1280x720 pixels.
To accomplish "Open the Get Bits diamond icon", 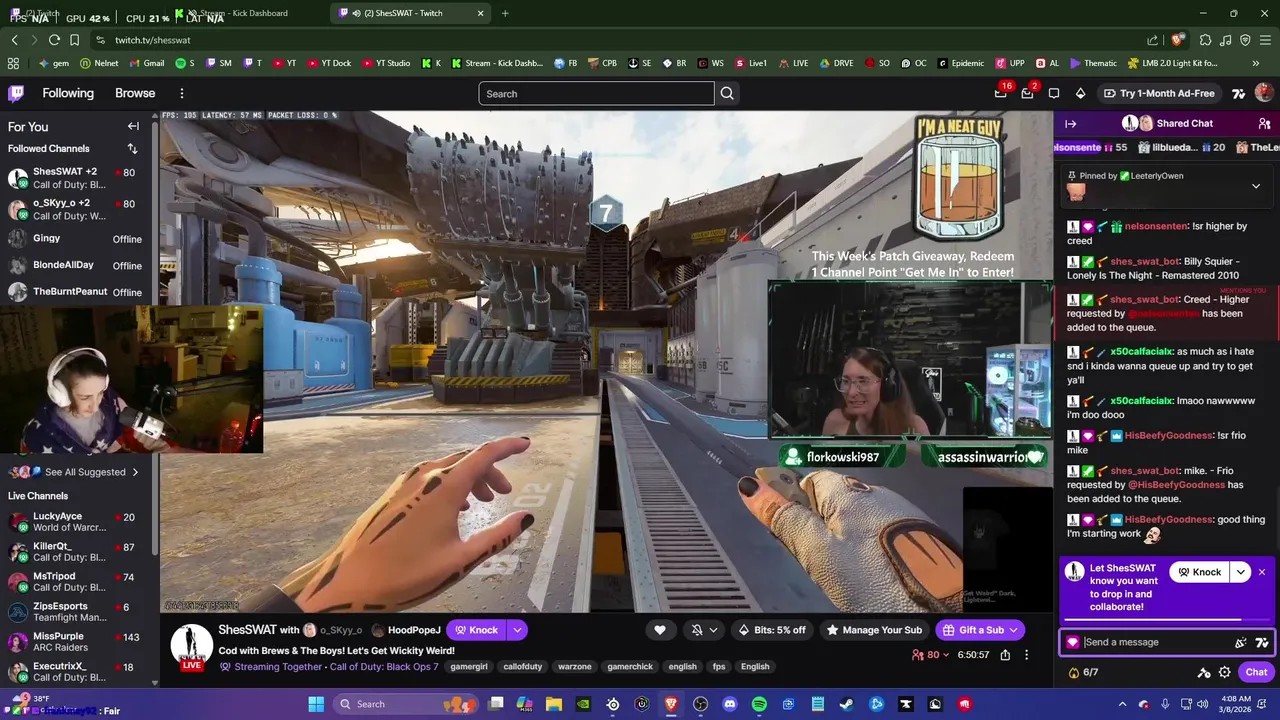I will coord(1080,93).
